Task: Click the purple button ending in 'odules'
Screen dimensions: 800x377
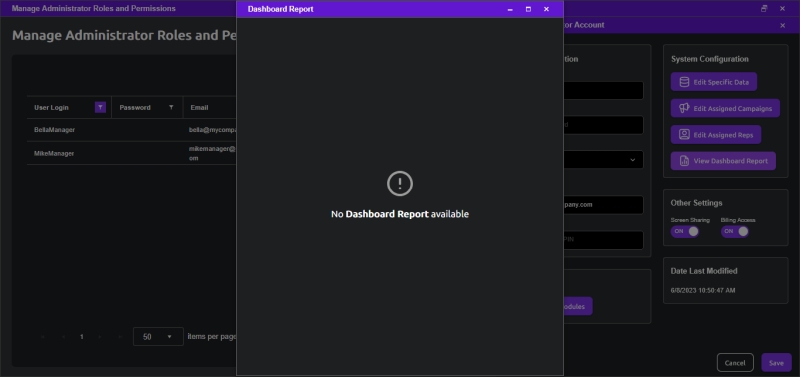Action: [577, 306]
